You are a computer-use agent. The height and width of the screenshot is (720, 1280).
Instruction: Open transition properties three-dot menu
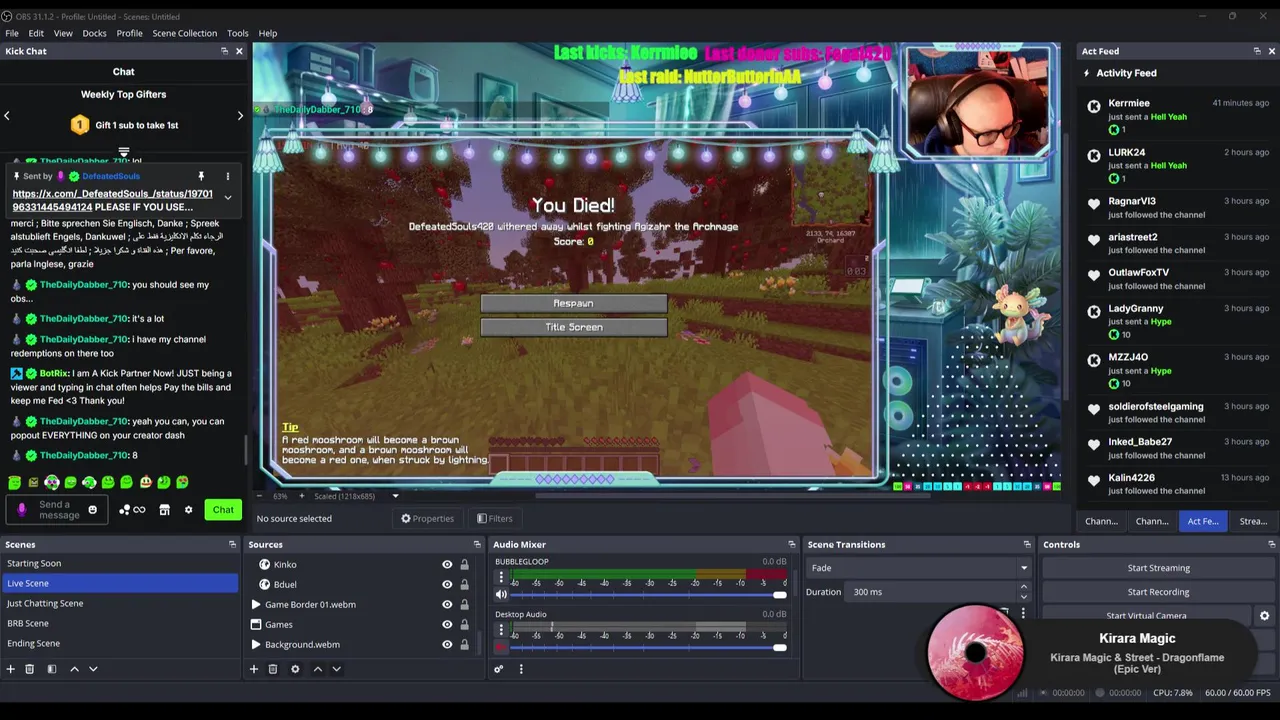tap(1023, 614)
